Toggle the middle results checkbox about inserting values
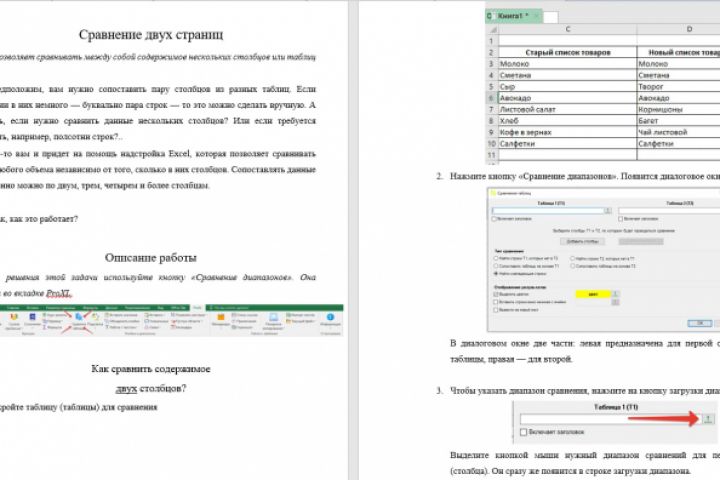 coord(495,302)
